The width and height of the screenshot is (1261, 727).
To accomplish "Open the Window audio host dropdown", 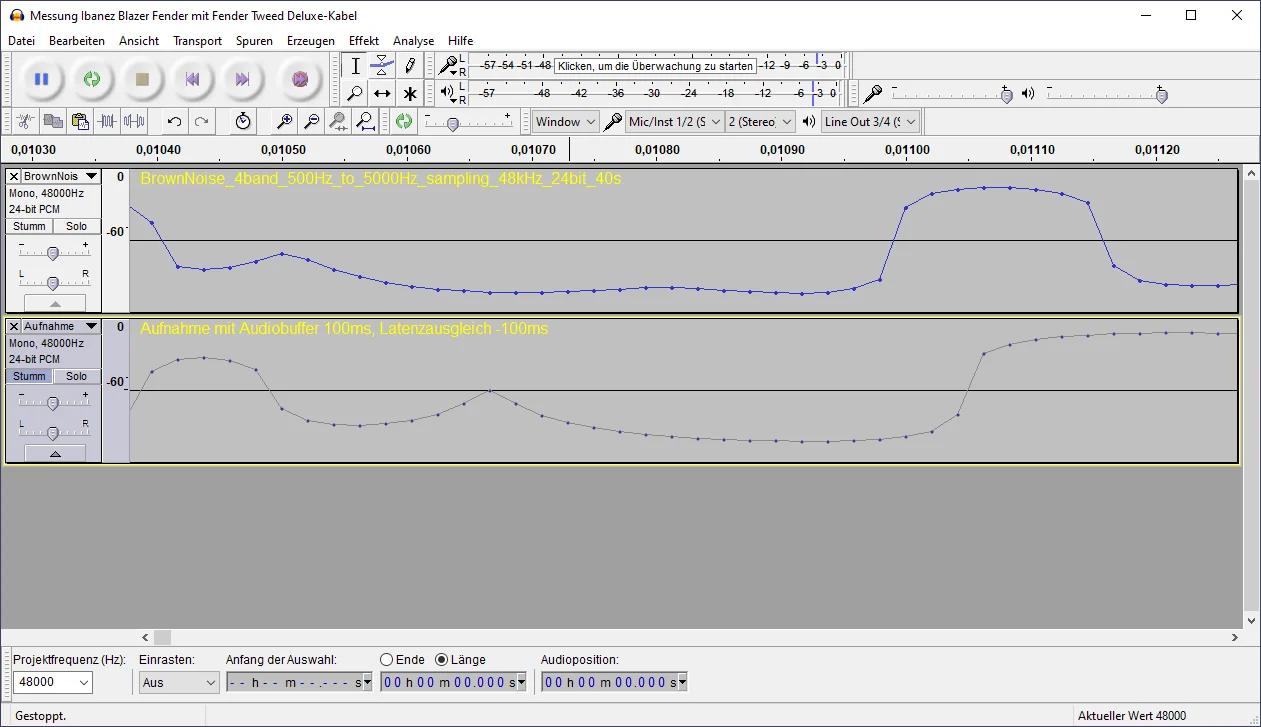I will coord(565,122).
